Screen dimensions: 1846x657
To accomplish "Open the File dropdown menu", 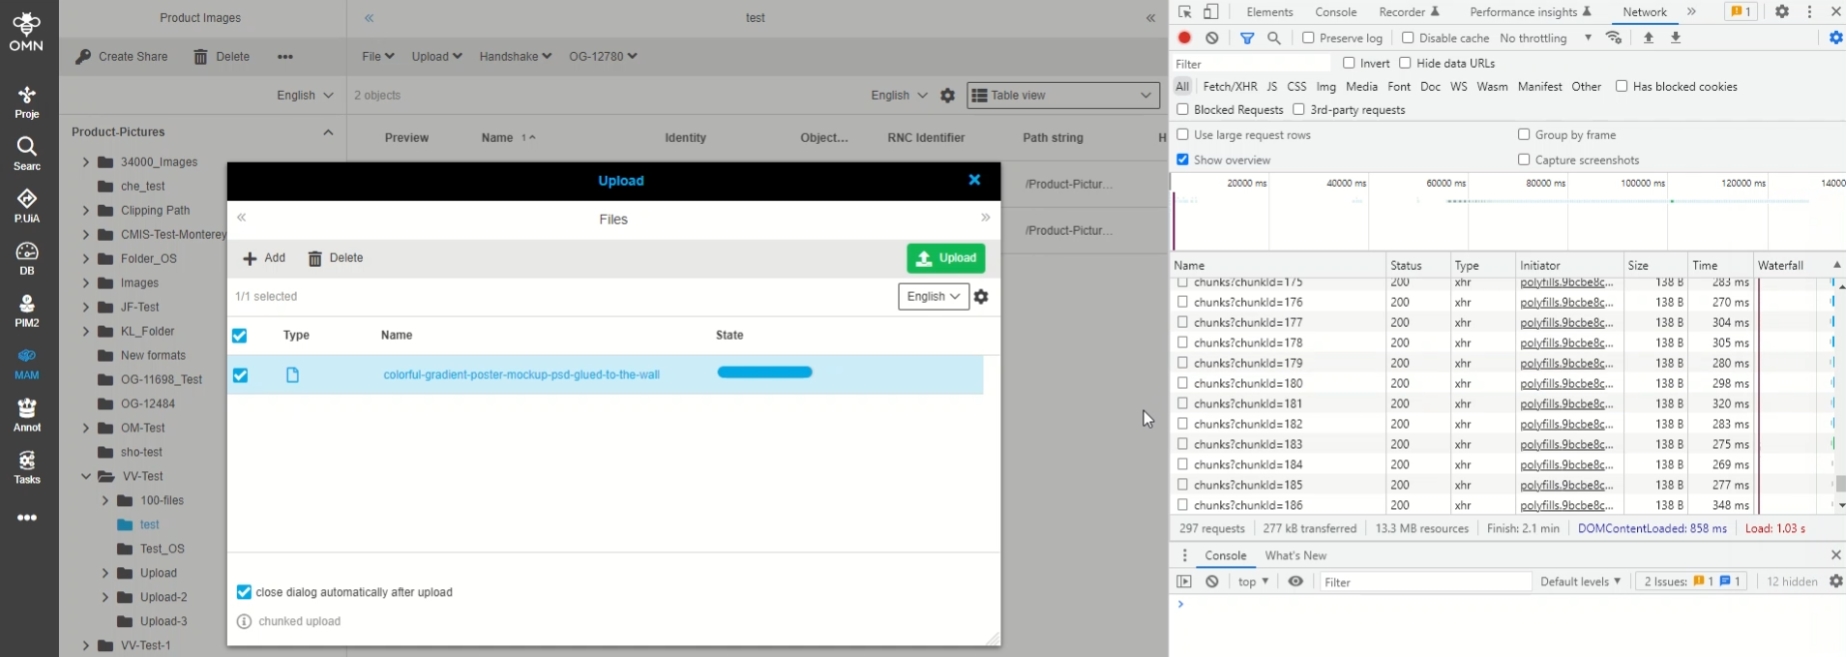I will (378, 57).
